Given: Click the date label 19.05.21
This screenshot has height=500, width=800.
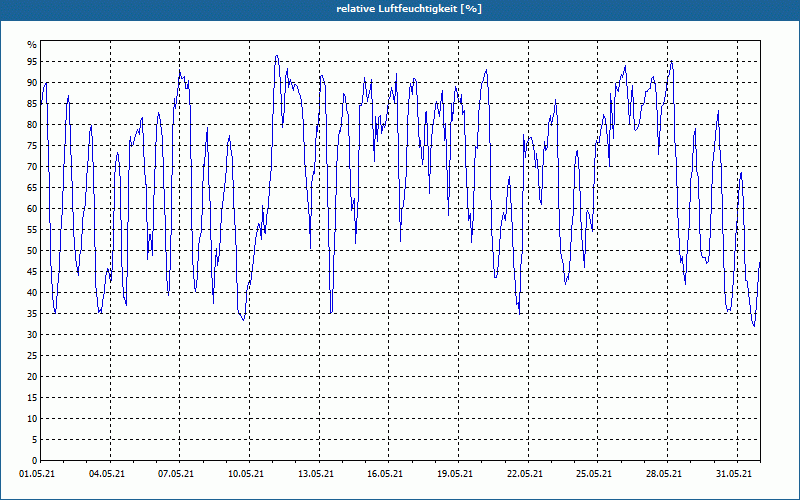Looking at the screenshot, I should [455, 474].
